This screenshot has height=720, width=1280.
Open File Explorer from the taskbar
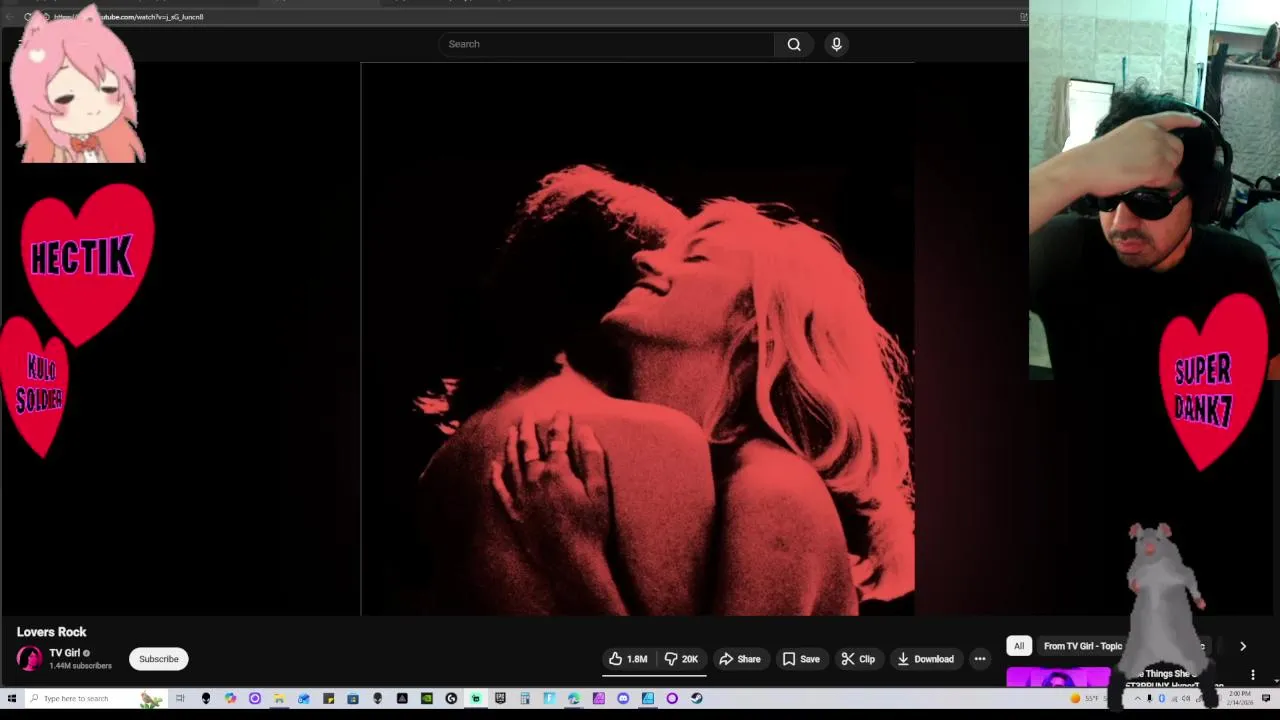[x=279, y=698]
